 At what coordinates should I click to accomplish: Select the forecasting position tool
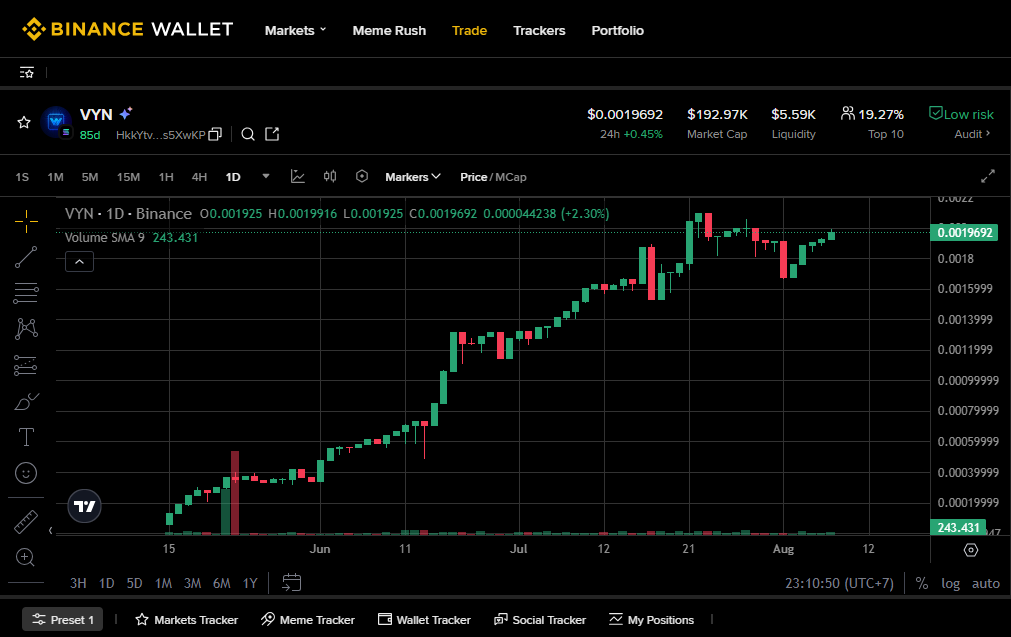click(26, 366)
